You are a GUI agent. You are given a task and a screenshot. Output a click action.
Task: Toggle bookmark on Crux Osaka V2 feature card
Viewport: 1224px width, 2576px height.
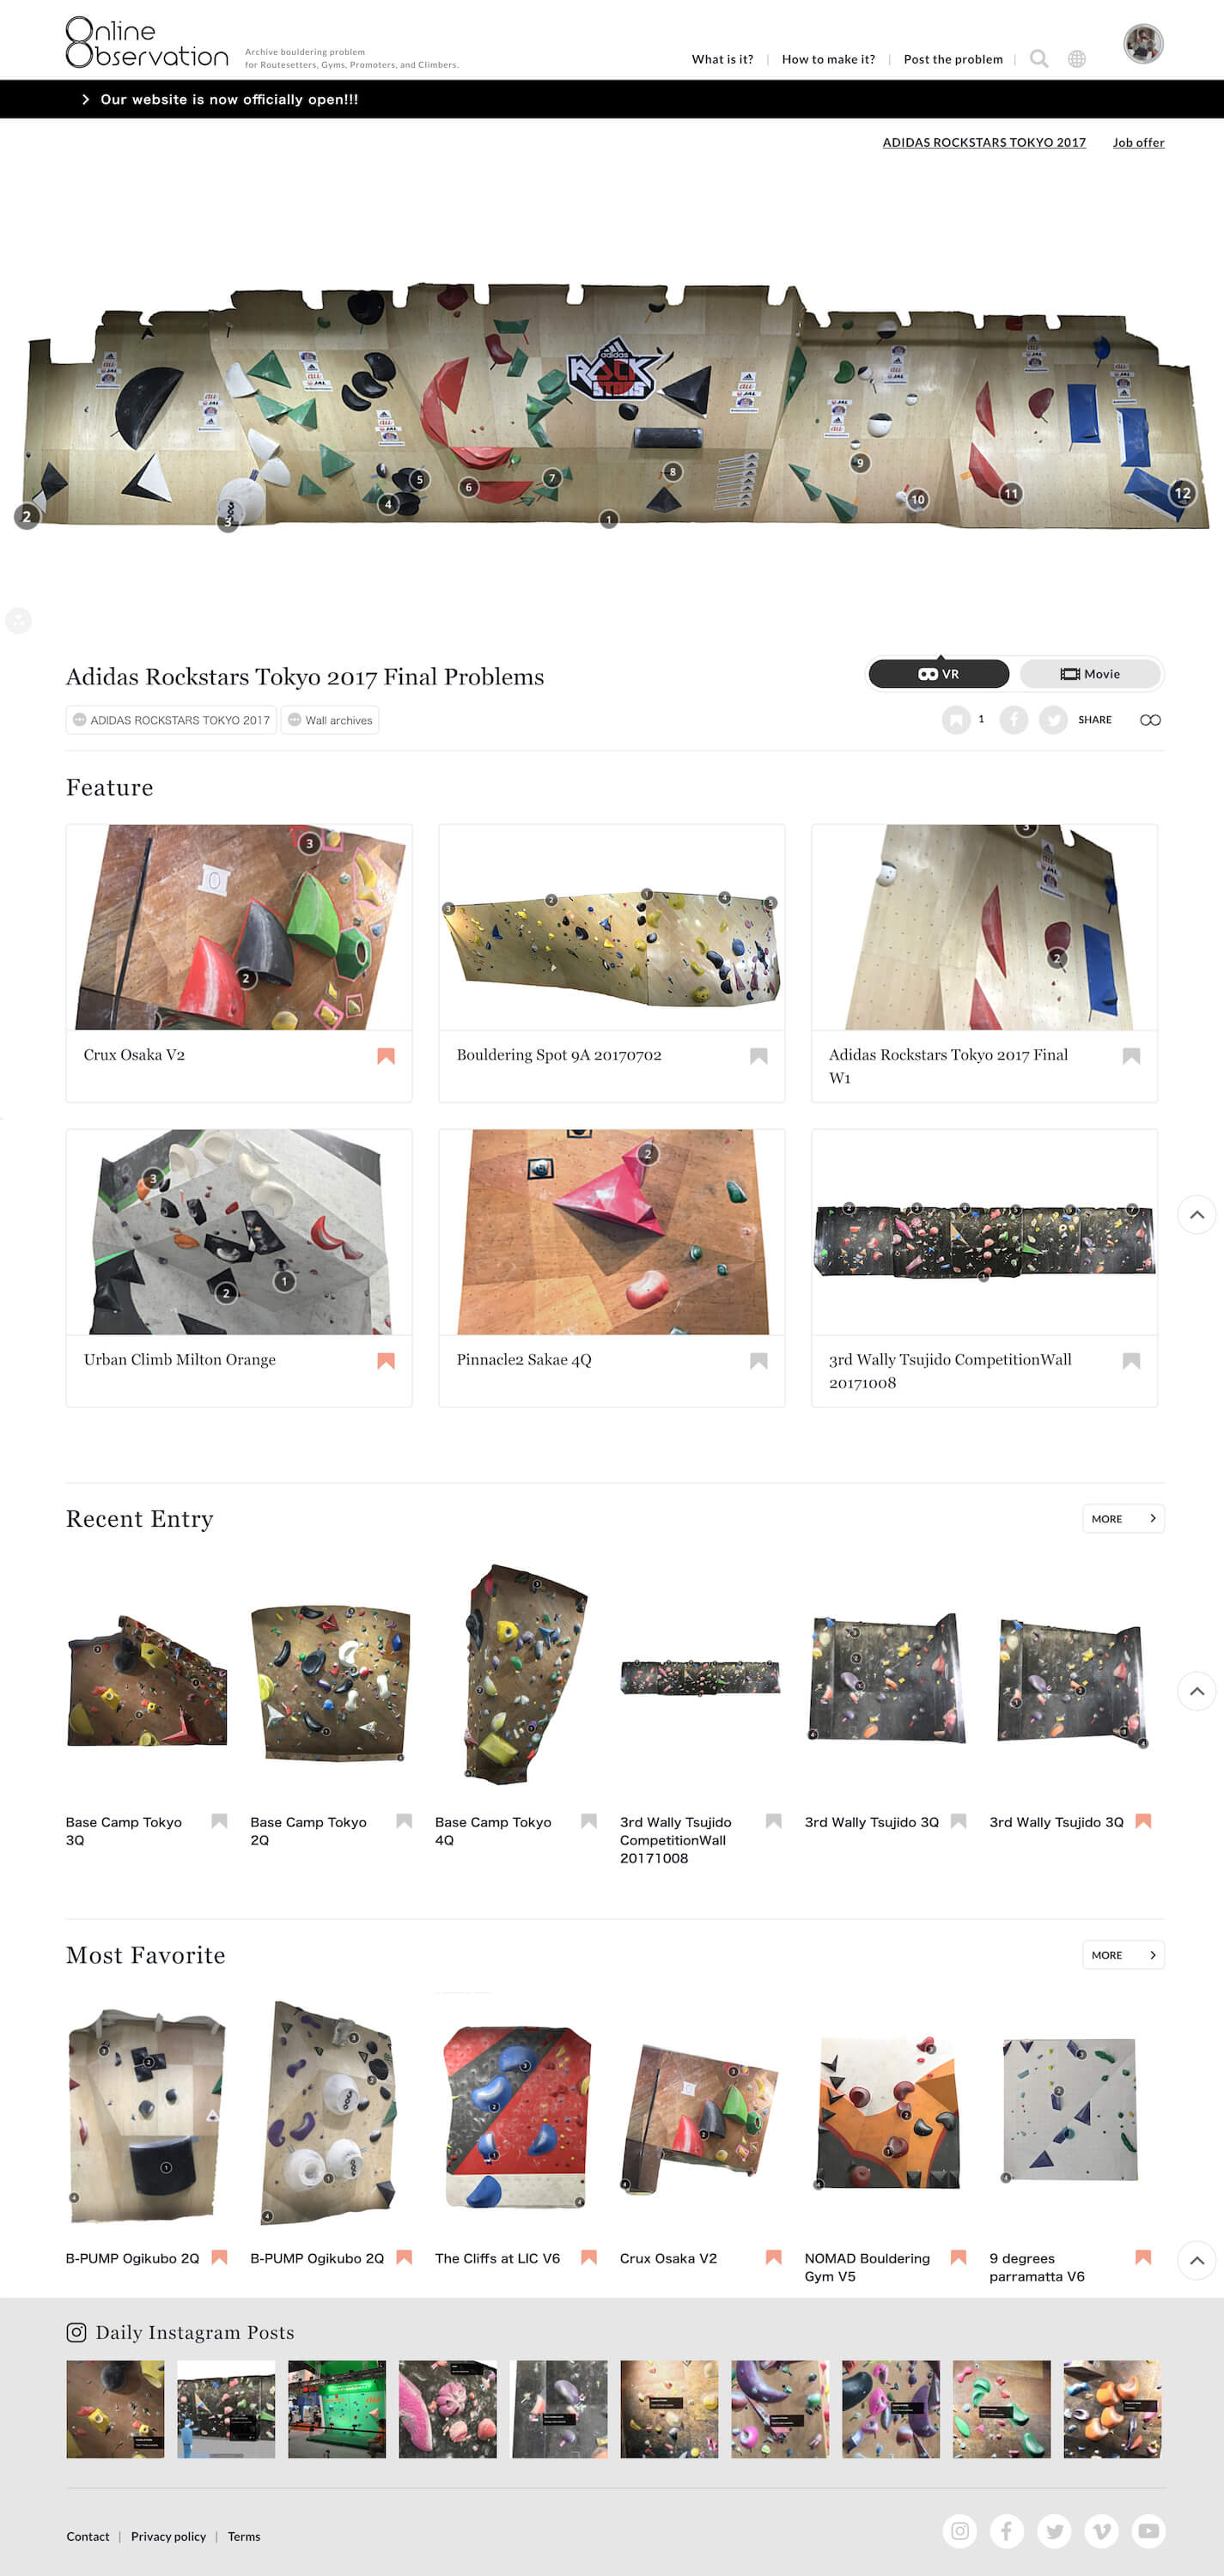pos(385,1056)
